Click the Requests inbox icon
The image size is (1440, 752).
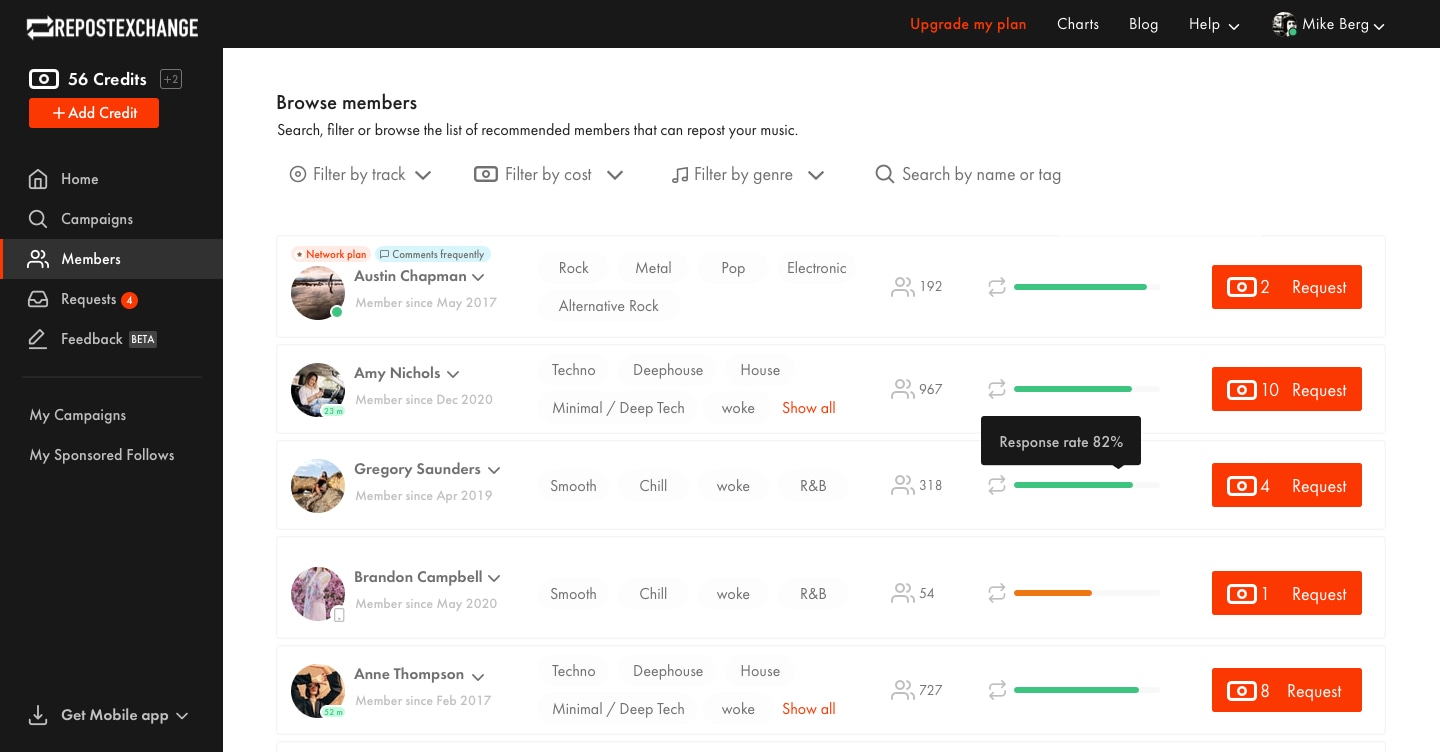tap(38, 299)
